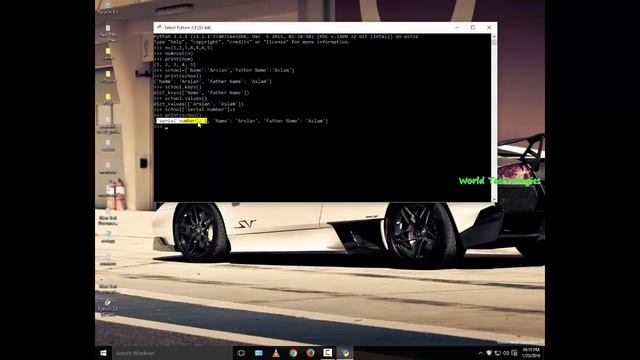
Task: Click the 'num=set(n)' console line
Action: click(x=173, y=53)
